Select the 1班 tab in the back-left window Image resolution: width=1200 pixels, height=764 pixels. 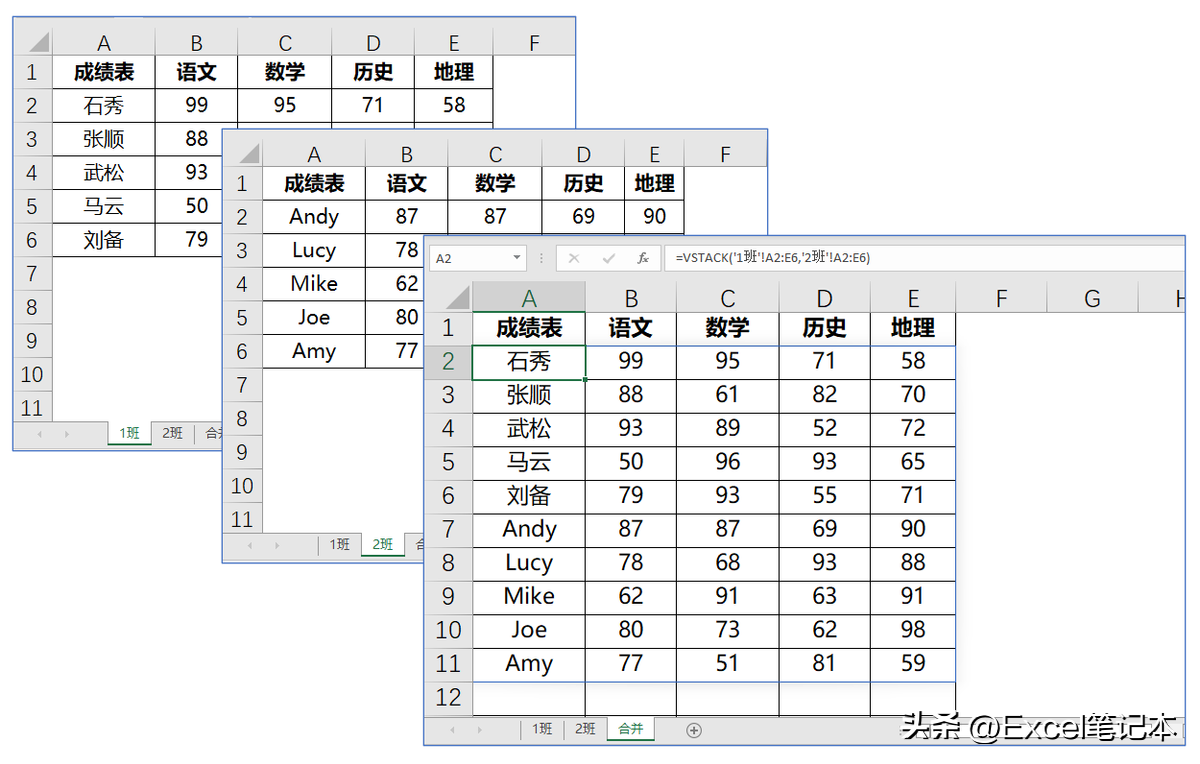coord(130,433)
